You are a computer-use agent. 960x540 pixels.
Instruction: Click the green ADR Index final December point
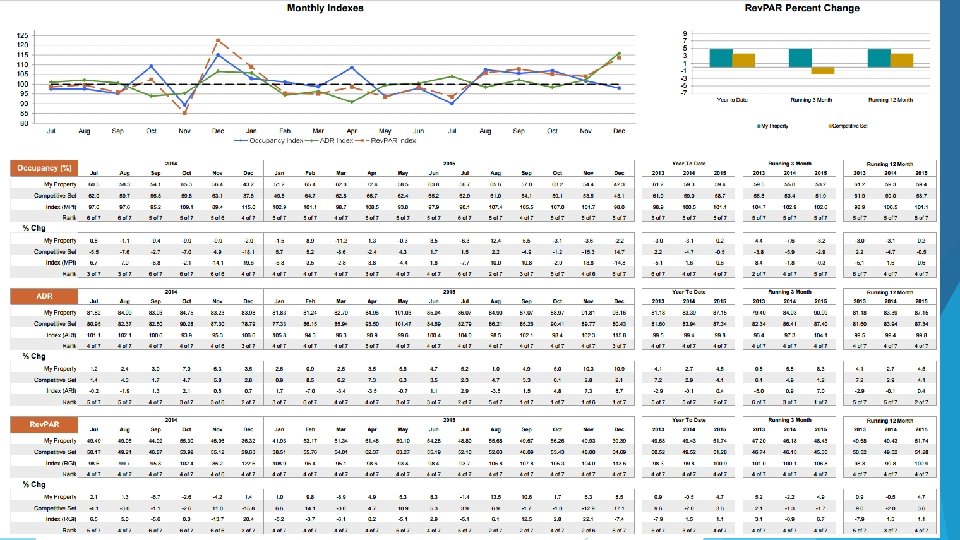[619, 53]
